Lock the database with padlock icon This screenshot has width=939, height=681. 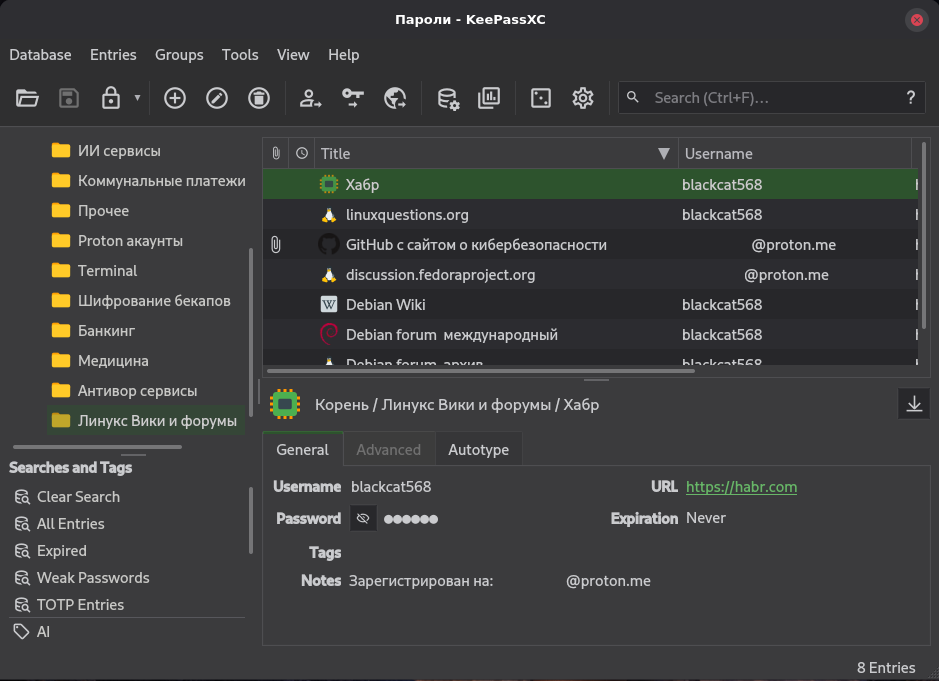tap(111, 98)
